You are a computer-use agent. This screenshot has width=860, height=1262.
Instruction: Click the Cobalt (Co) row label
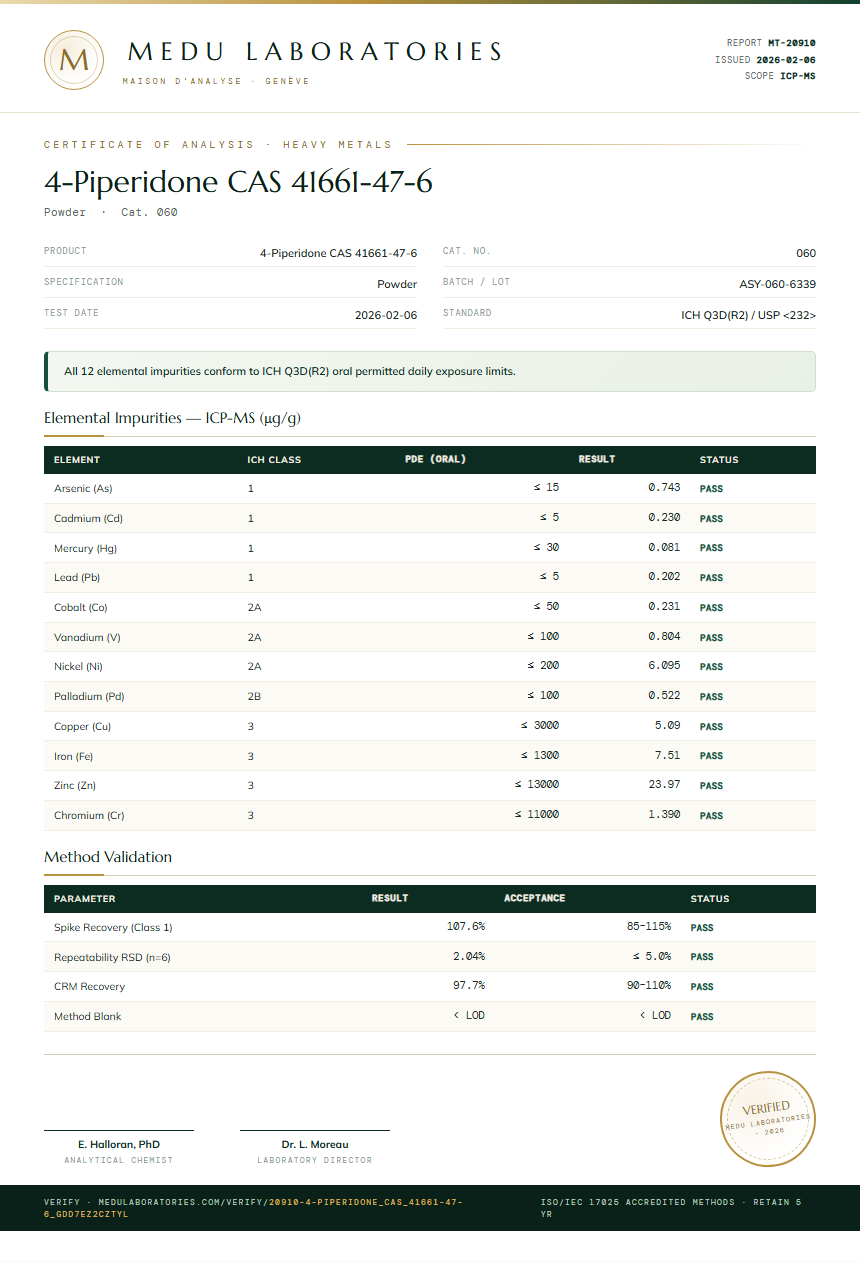pos(80,608)
